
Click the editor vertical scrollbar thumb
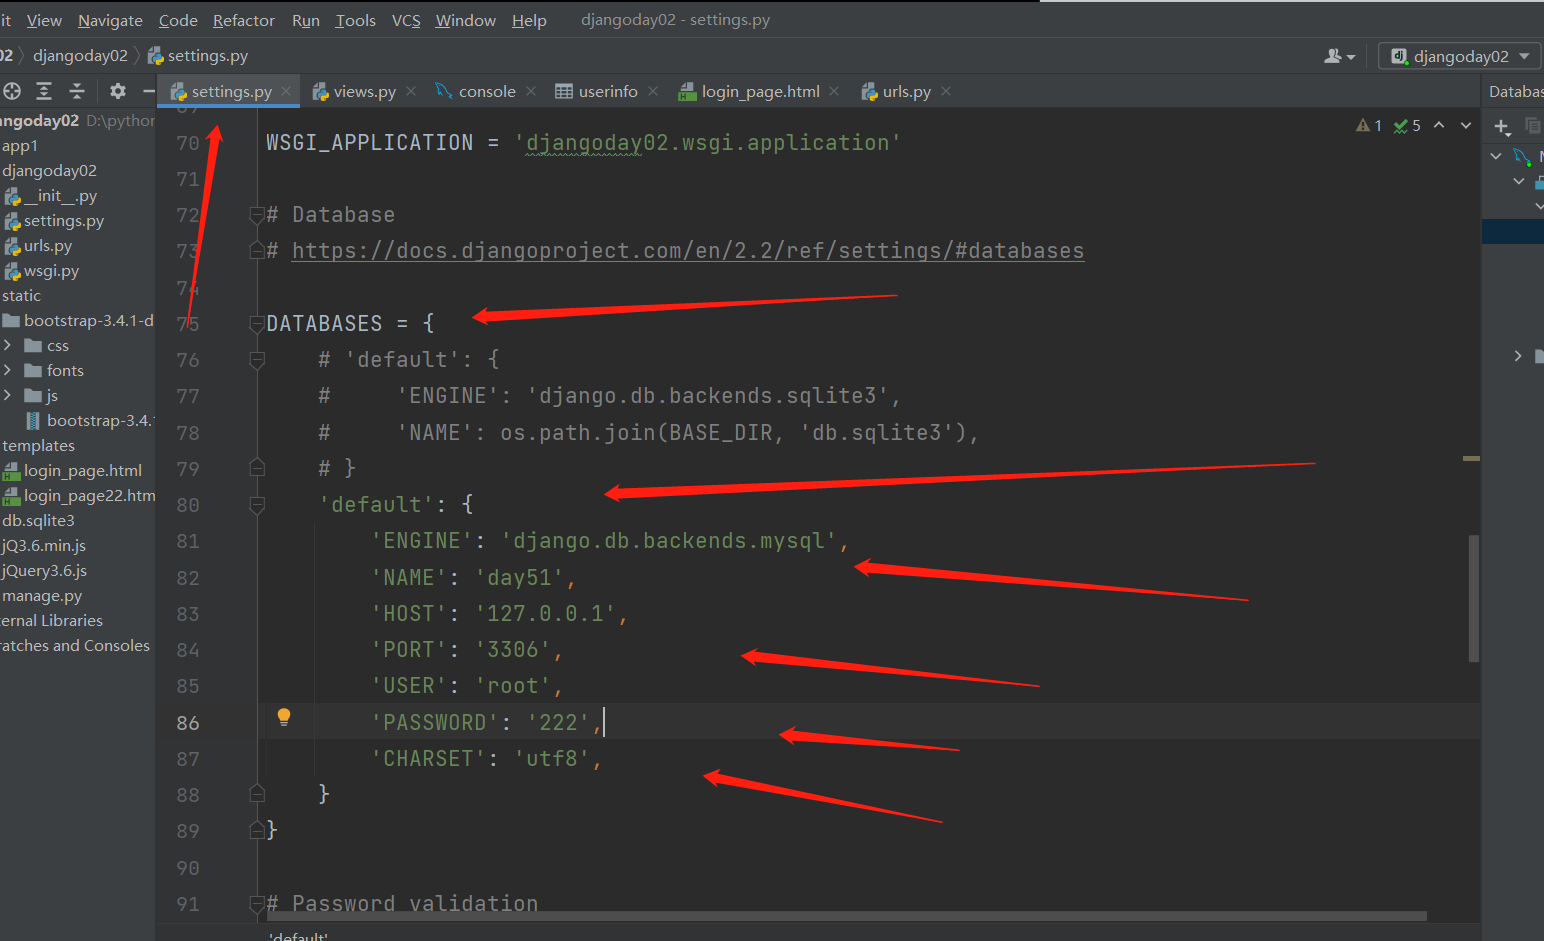pos(1474,598)
